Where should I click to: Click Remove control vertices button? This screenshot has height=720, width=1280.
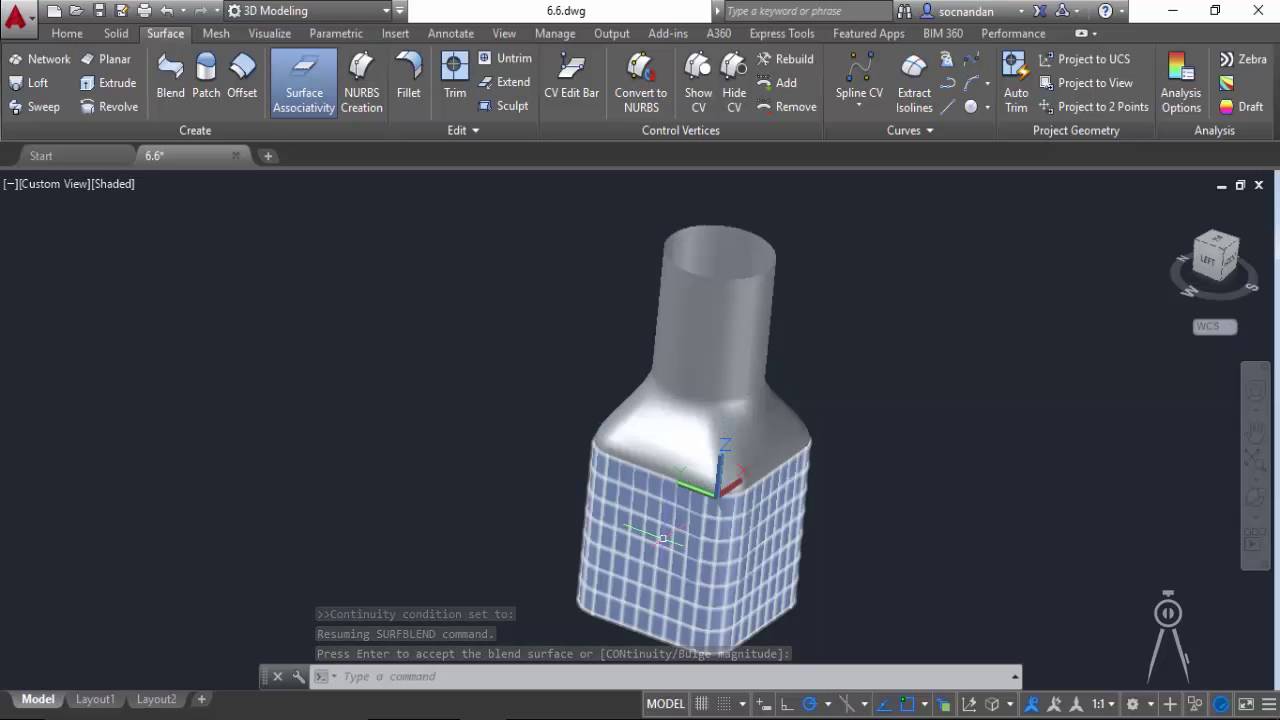[787, 107]
